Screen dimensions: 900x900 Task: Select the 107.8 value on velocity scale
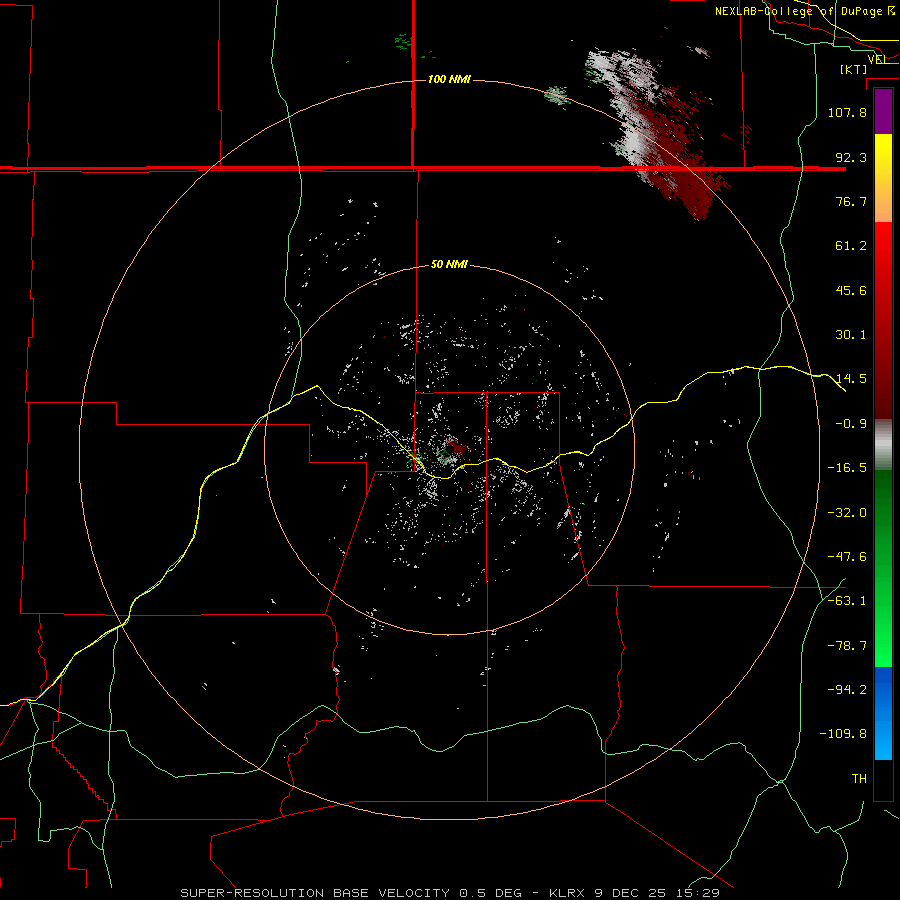[x=847, y=112]
